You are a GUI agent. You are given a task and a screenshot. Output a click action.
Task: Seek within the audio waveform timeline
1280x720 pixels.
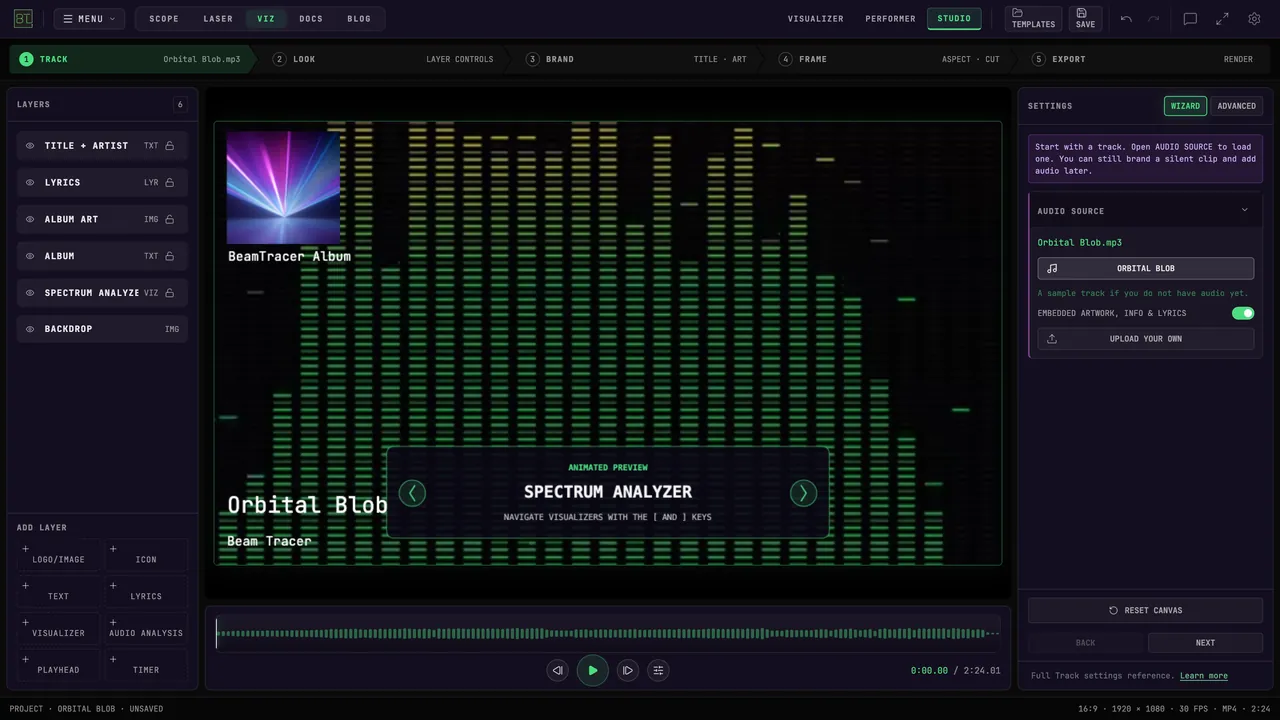click(x=608, y=633)
